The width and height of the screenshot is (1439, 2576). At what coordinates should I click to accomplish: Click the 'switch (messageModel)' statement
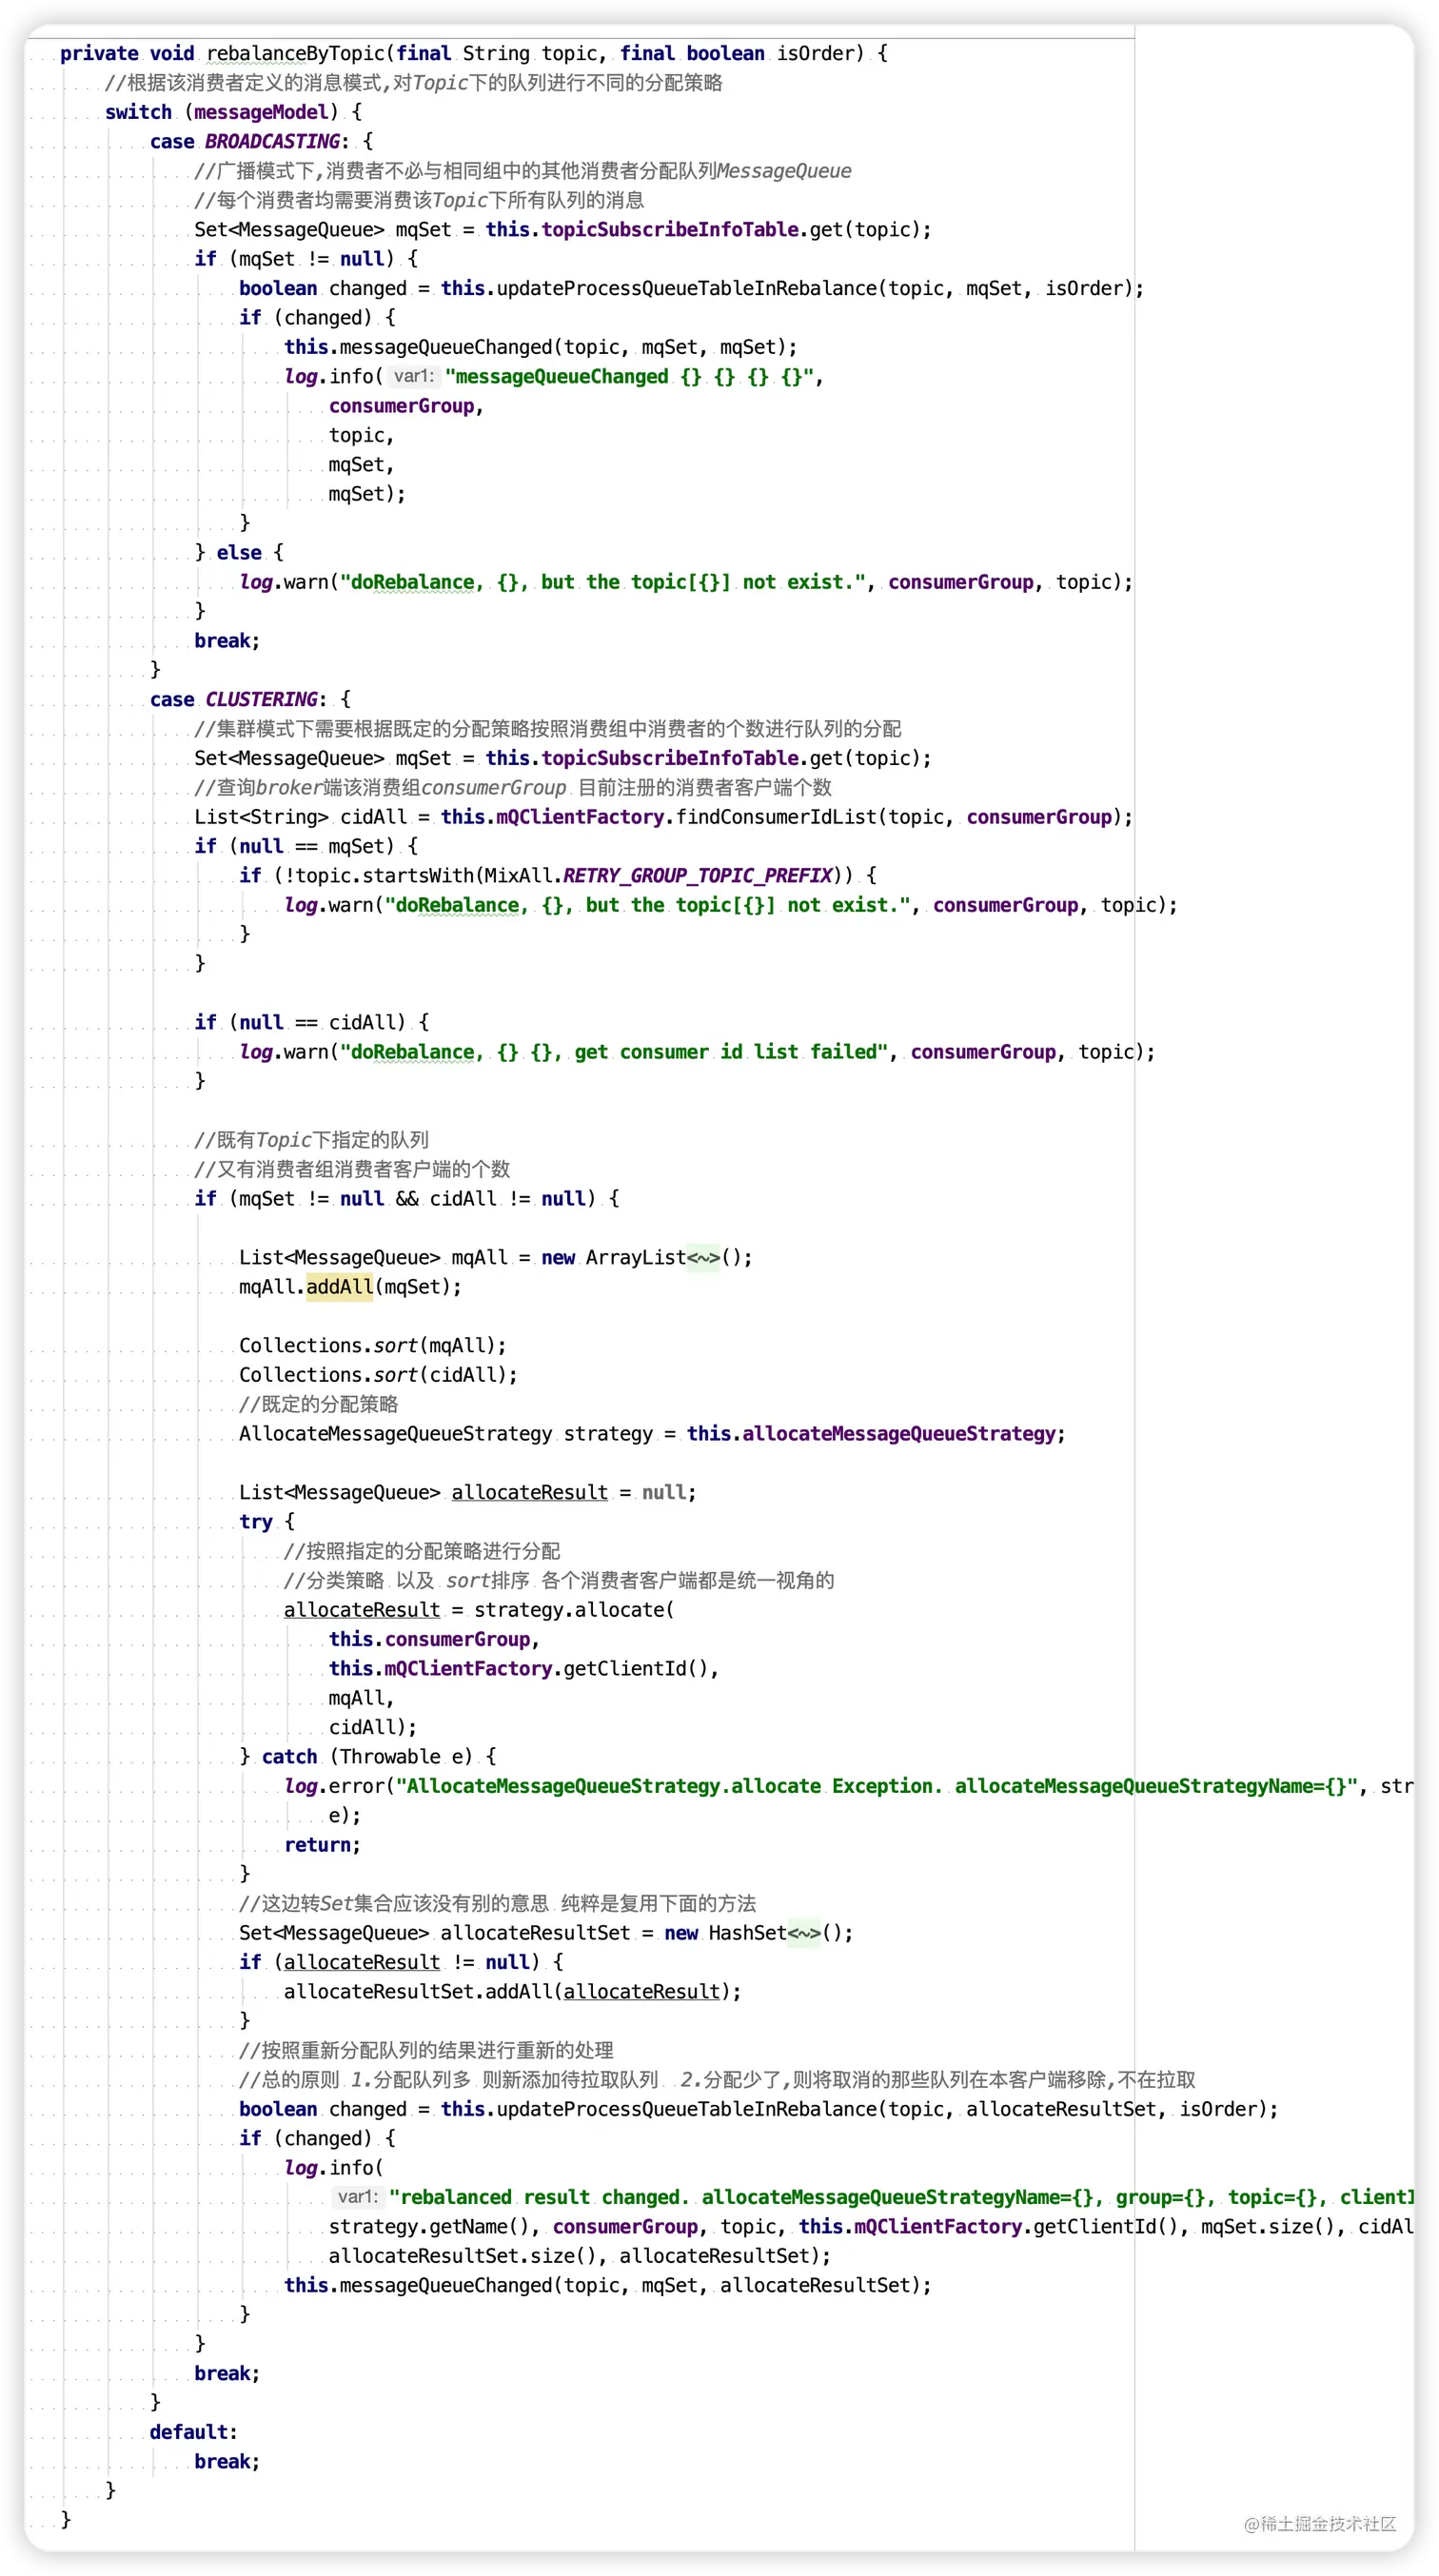point(234,112)
